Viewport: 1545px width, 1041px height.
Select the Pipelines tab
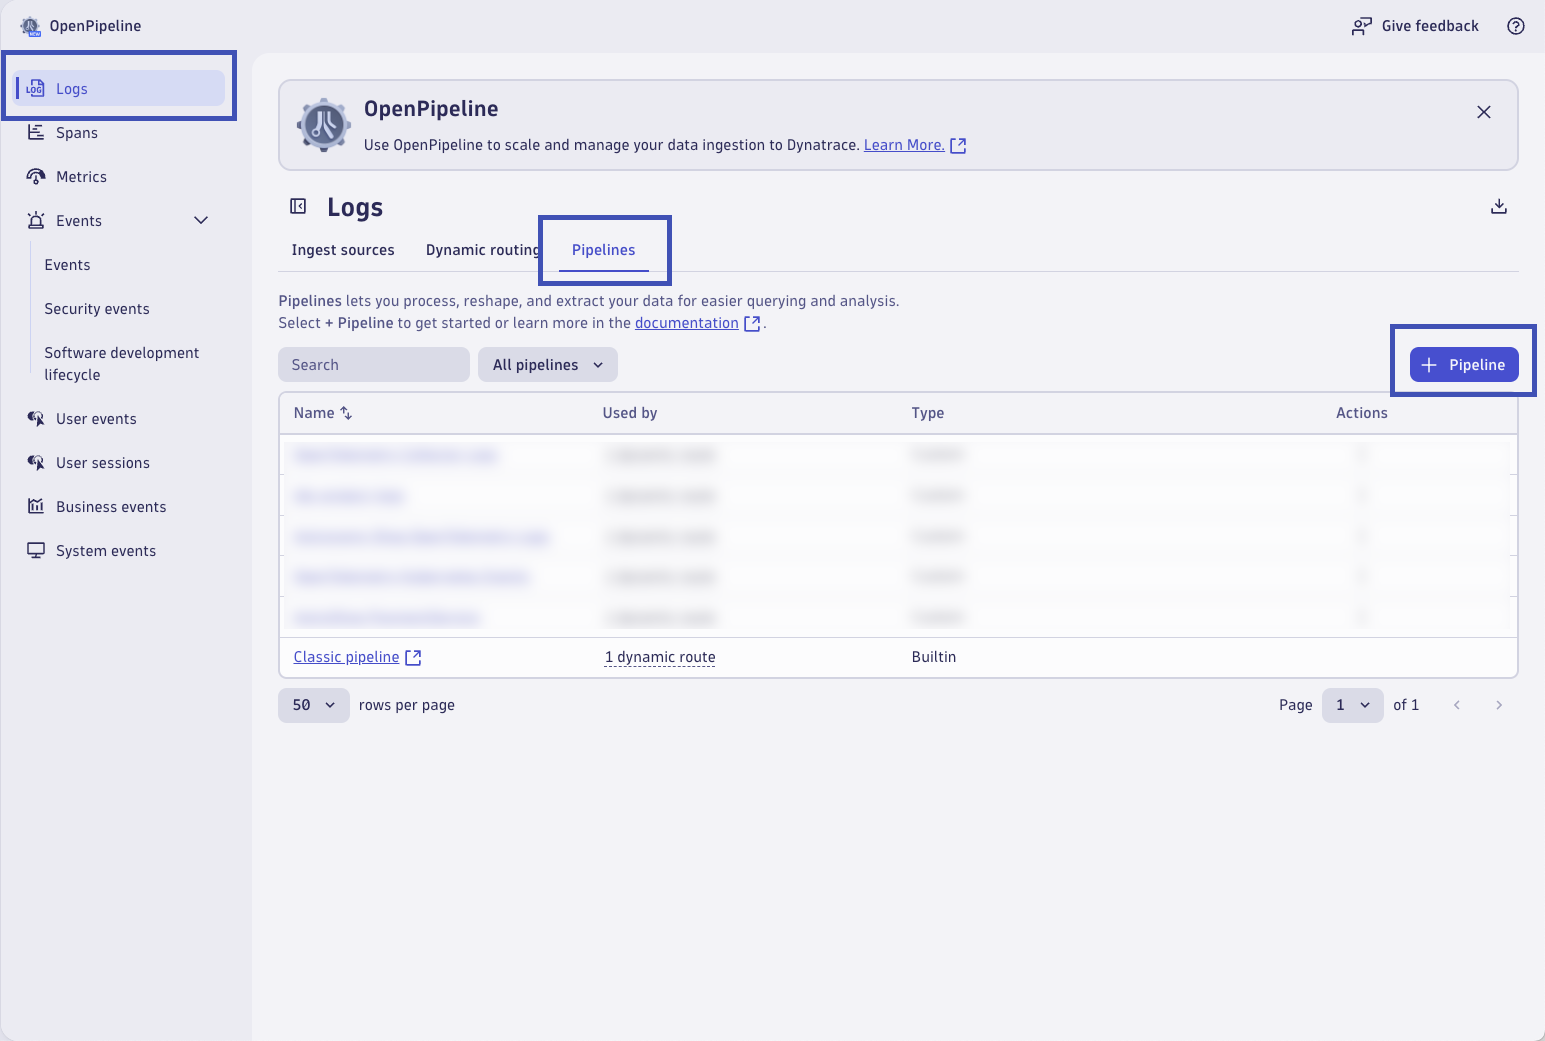coord(604,250)
